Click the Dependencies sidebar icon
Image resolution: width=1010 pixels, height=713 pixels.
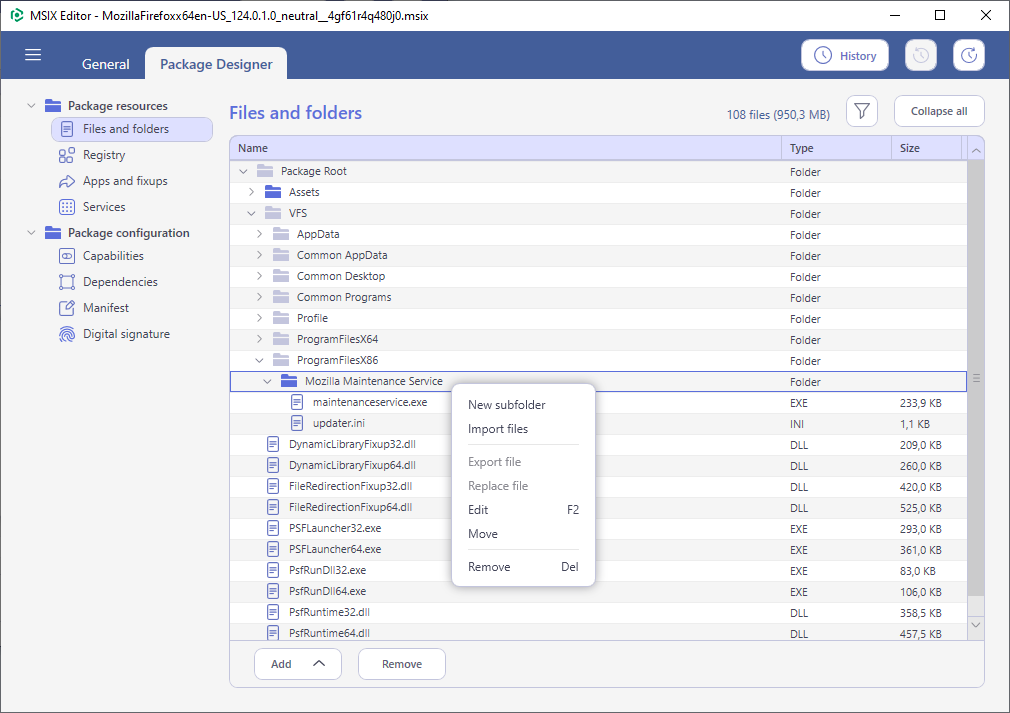(x=66, y=282)
